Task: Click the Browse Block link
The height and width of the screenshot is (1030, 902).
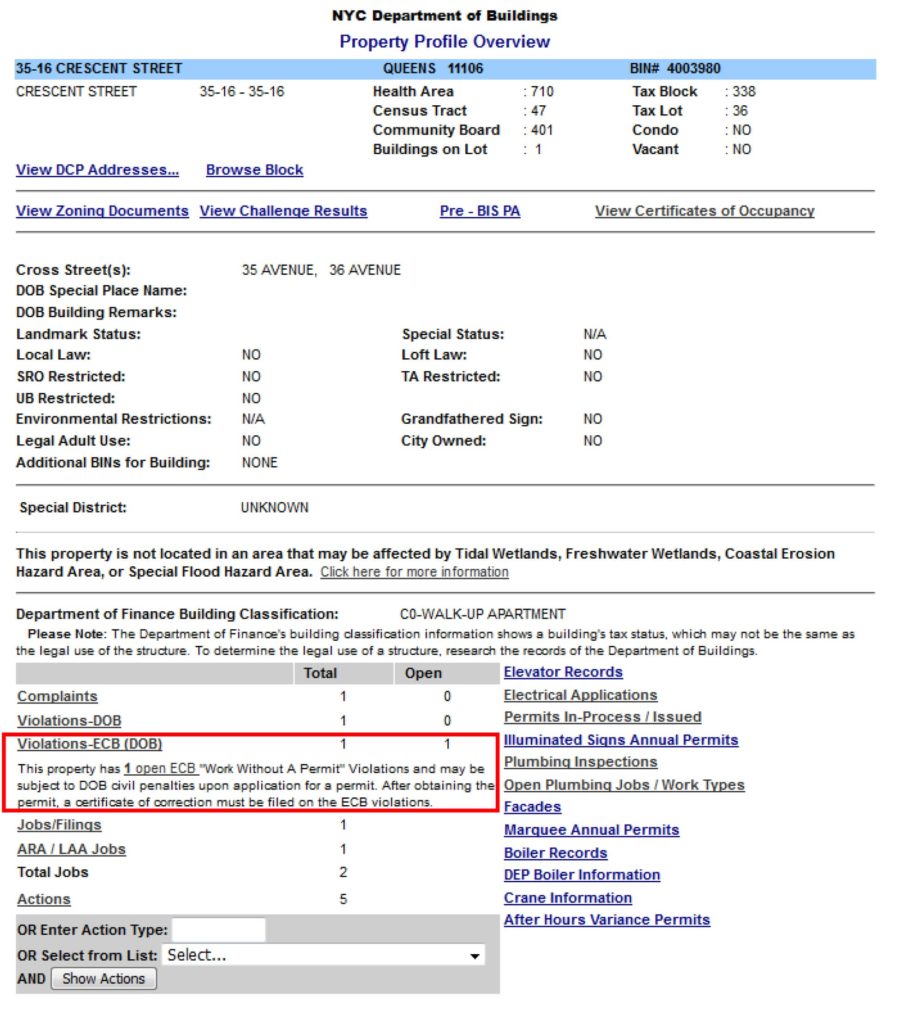Action: tap(254, 170)
